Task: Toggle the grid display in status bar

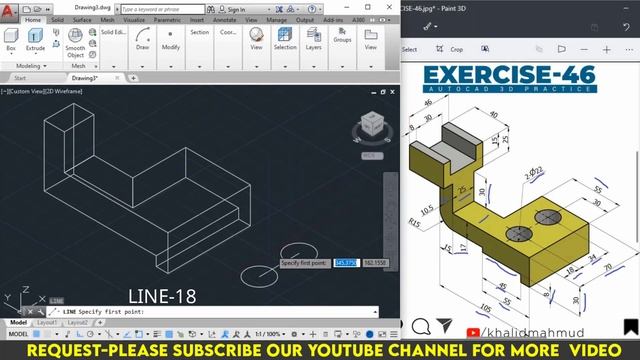Action: 36,334
